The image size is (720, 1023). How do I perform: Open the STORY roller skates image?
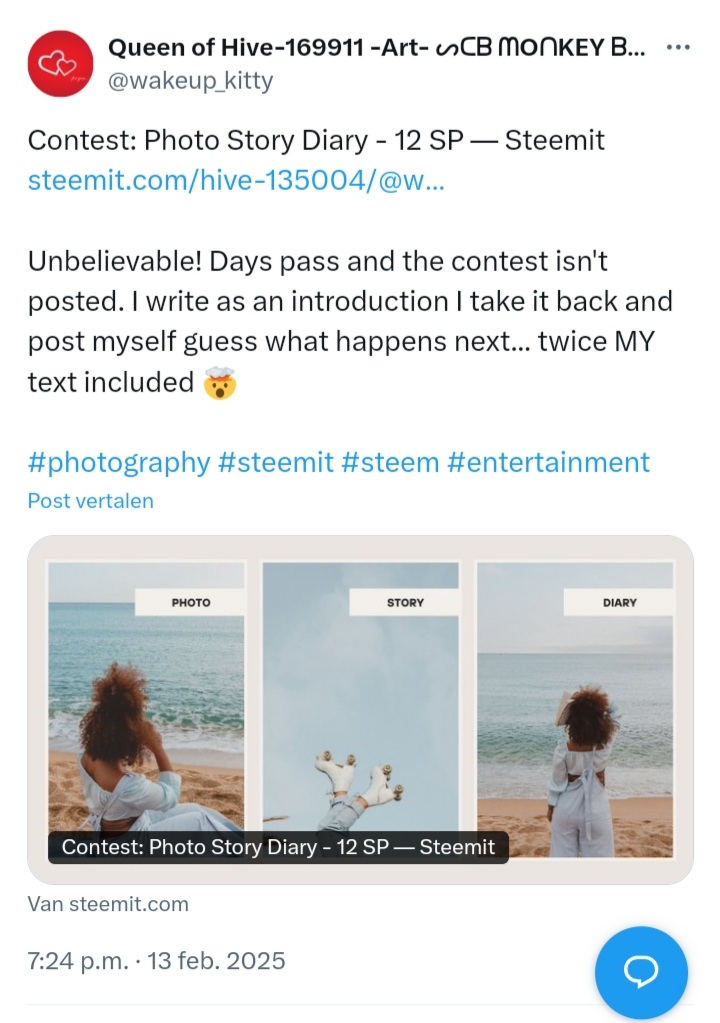point(360,697)
